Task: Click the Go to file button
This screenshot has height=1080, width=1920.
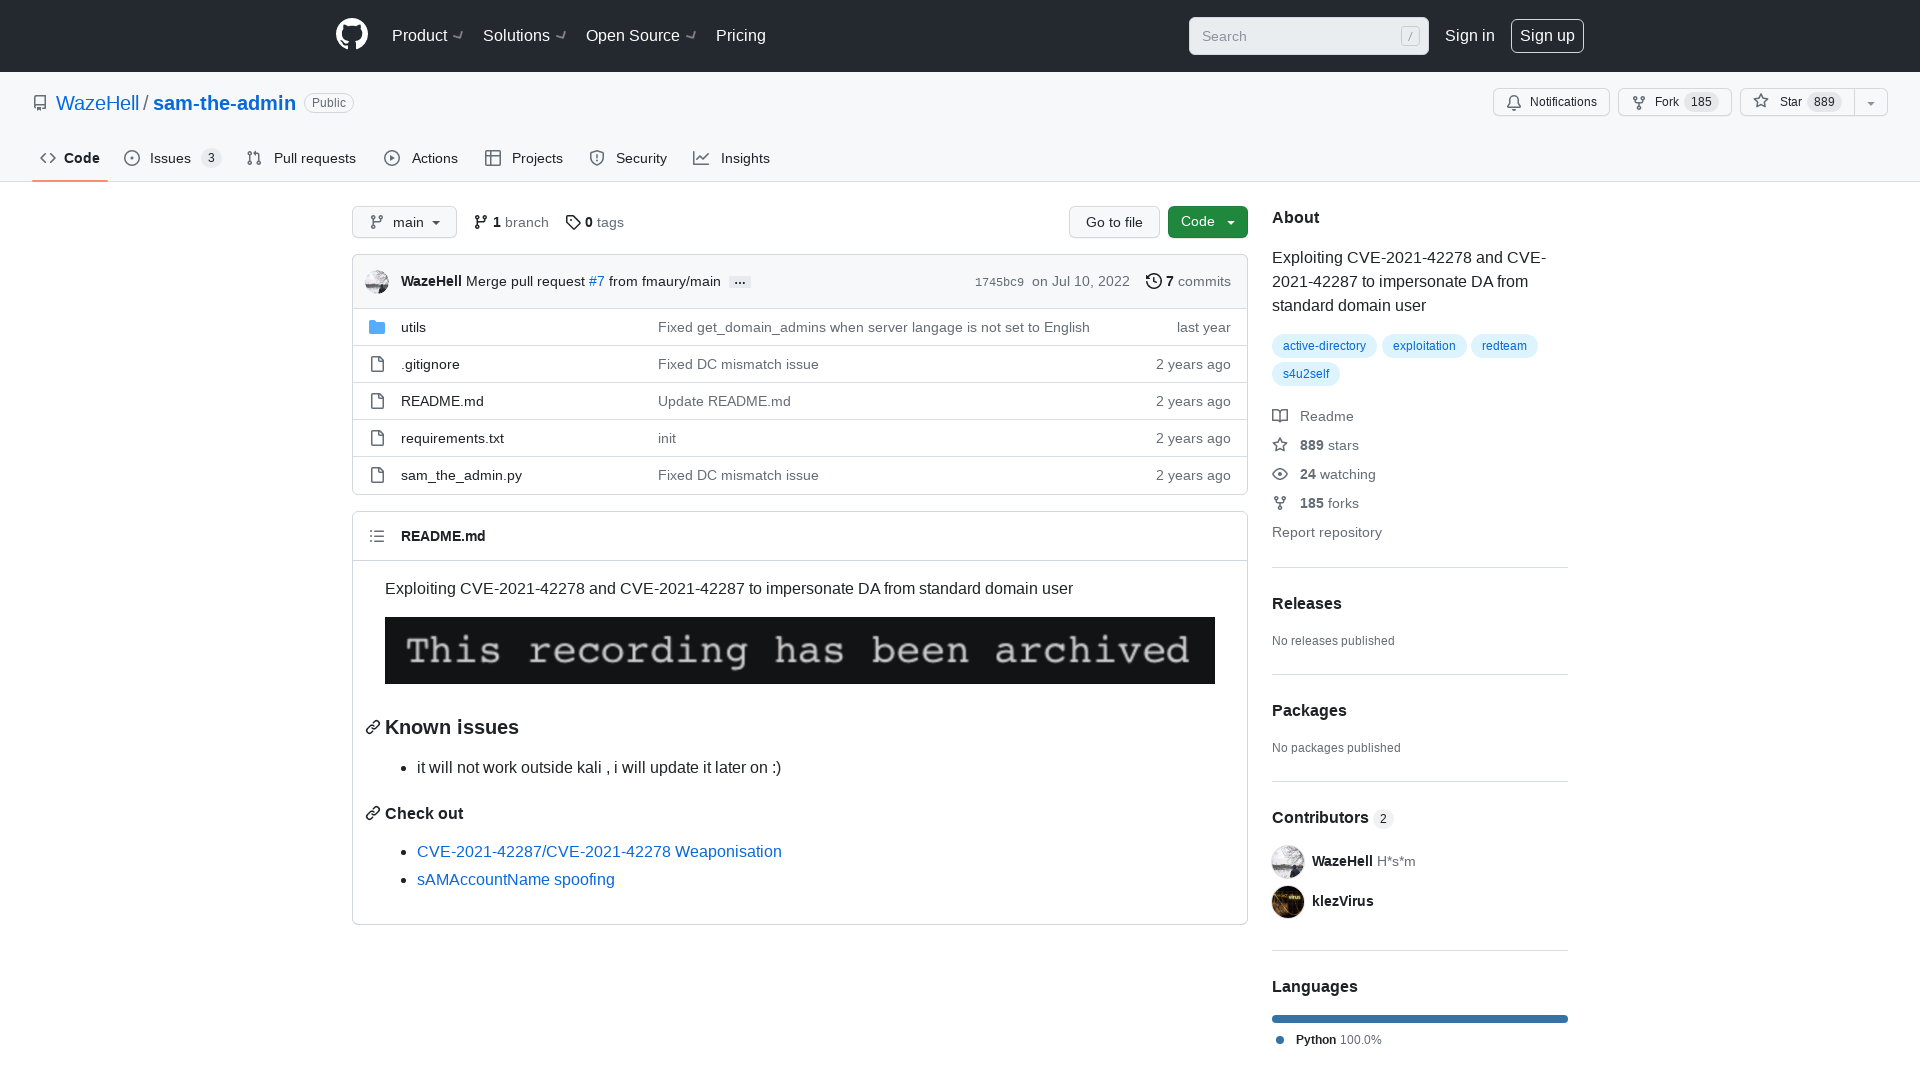Action: 1114,222
